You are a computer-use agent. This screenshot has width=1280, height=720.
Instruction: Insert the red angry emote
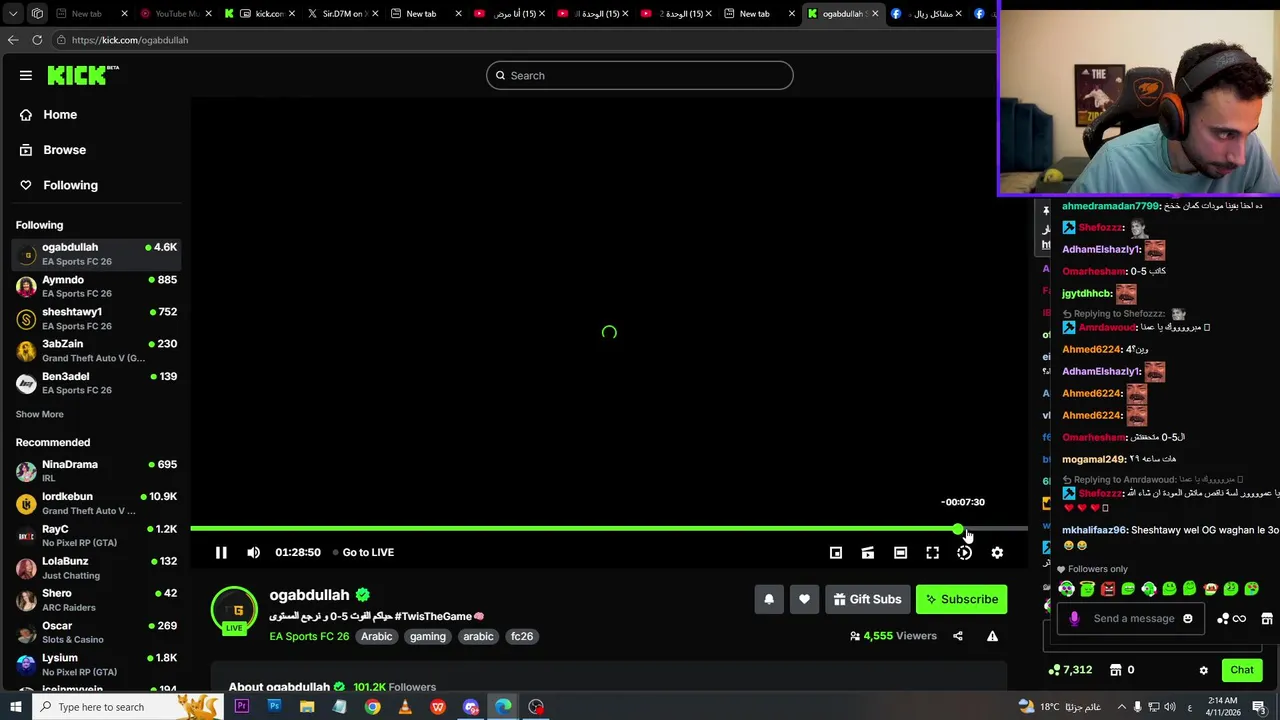coord(1108,589)
